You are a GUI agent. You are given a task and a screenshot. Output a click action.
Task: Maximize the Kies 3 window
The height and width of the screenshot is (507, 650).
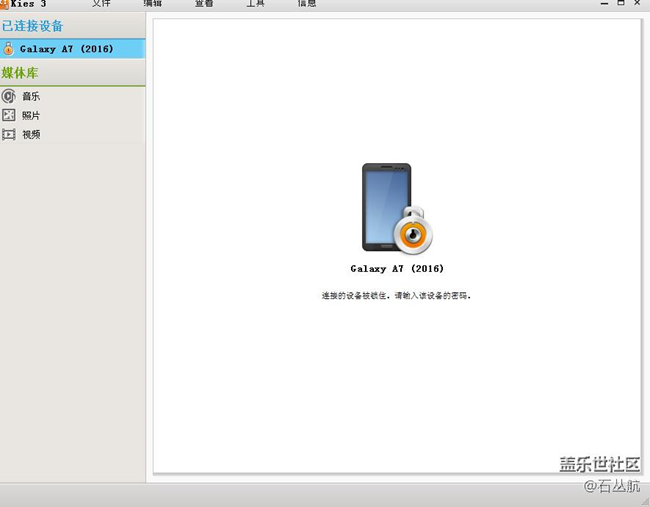click(x=621, y=3)
